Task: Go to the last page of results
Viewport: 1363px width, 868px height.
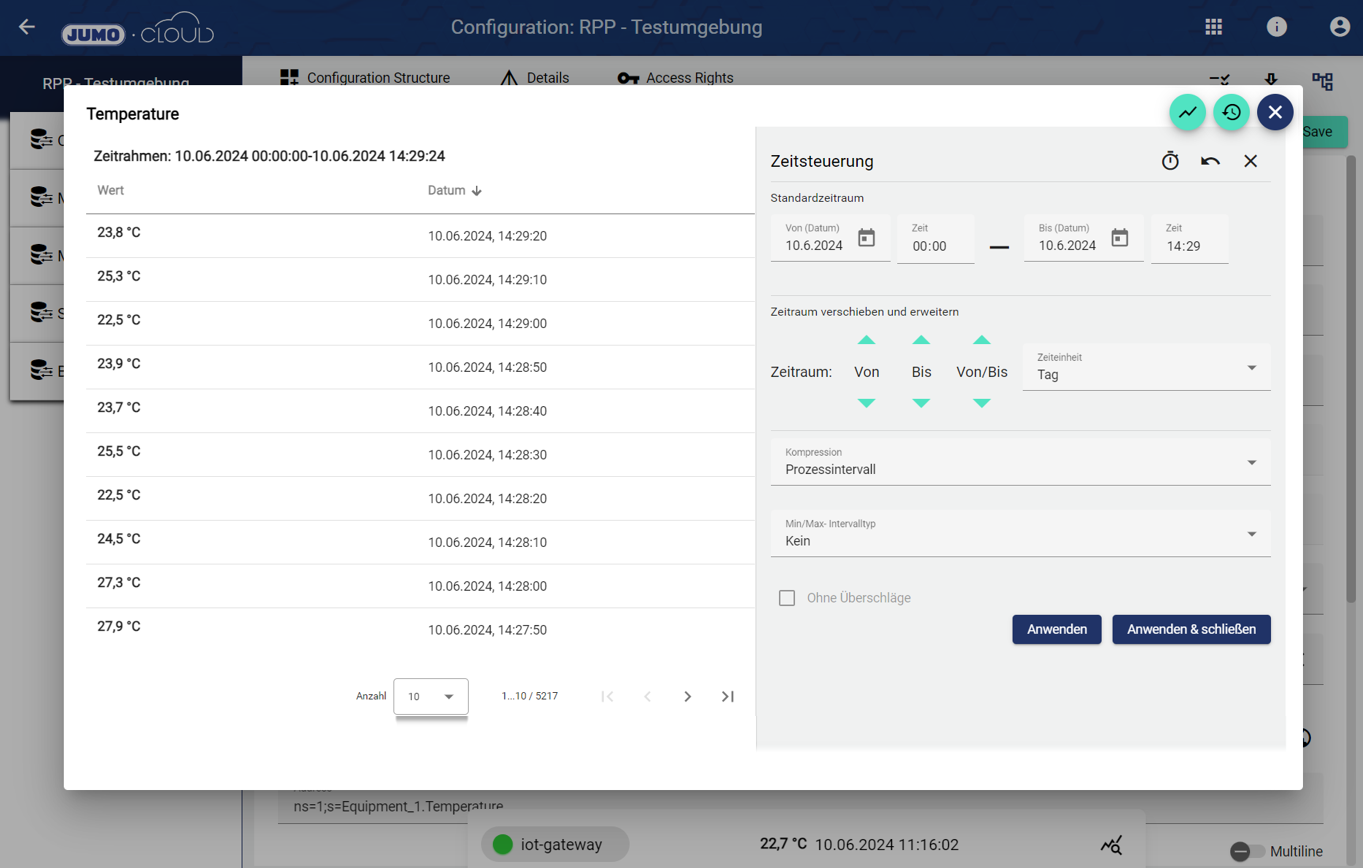Action: [x=728, y=696]
